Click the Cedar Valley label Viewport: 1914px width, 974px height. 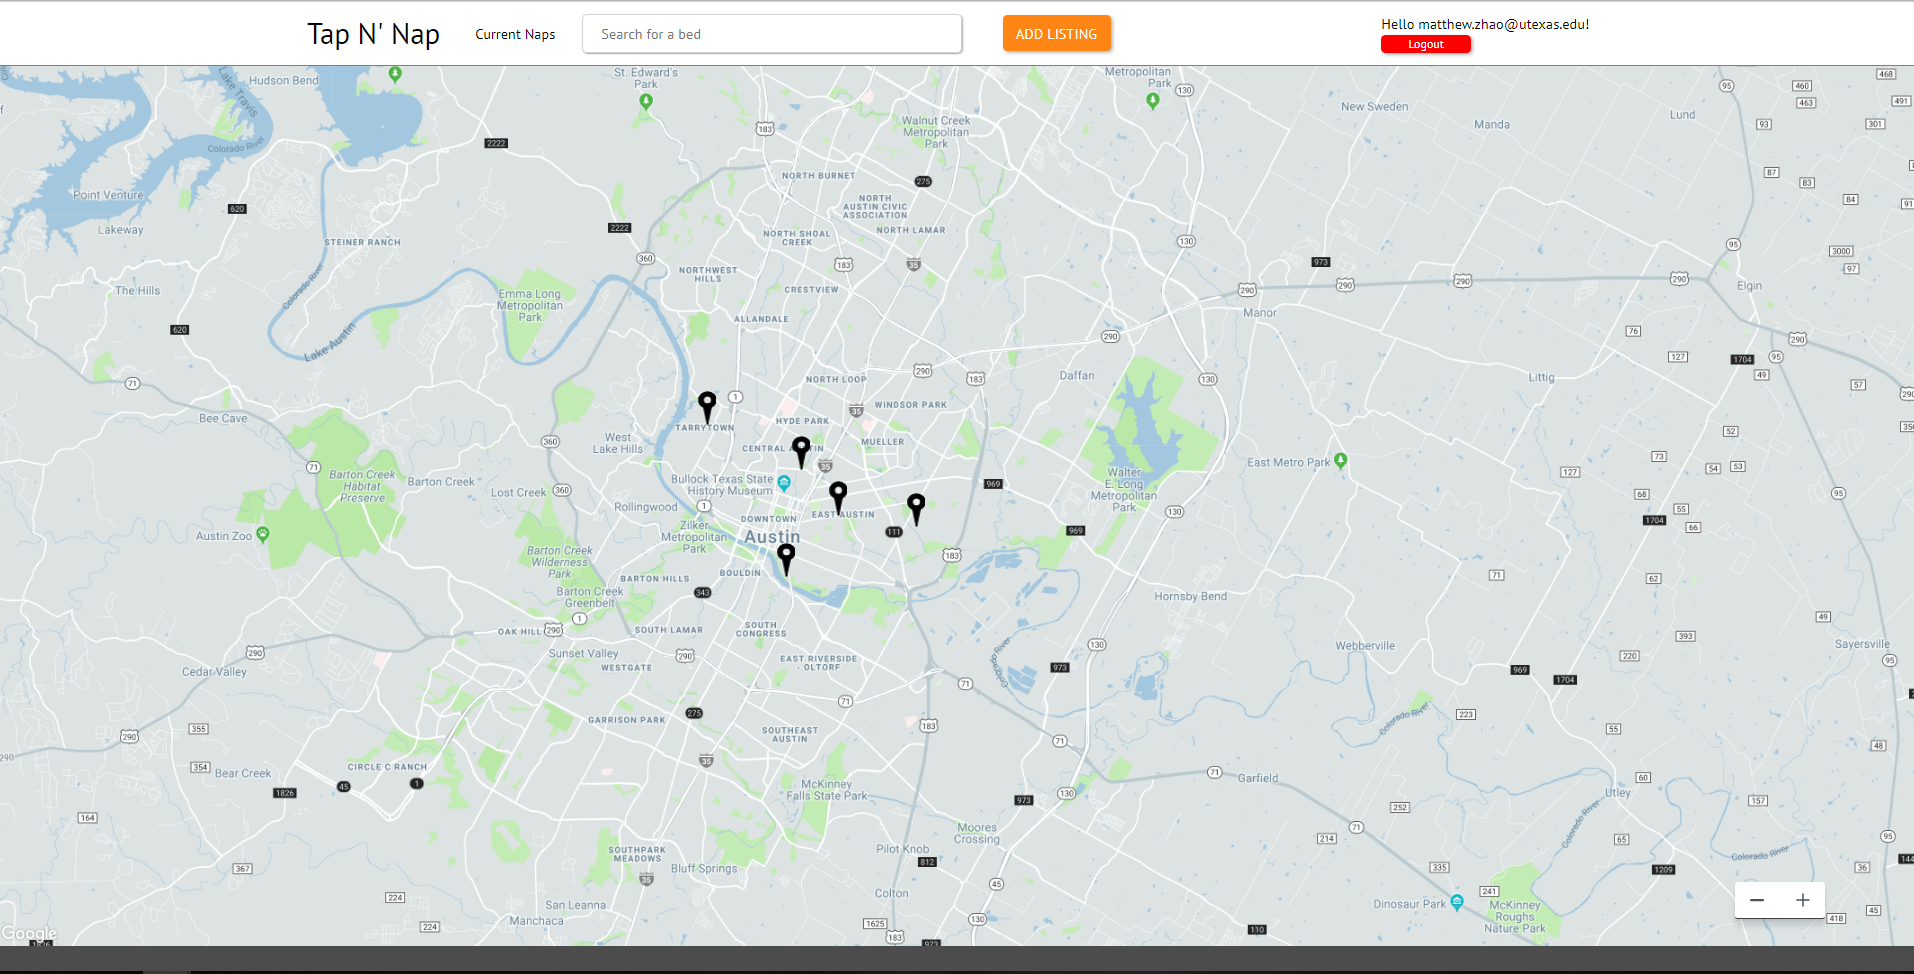point(214,672)
